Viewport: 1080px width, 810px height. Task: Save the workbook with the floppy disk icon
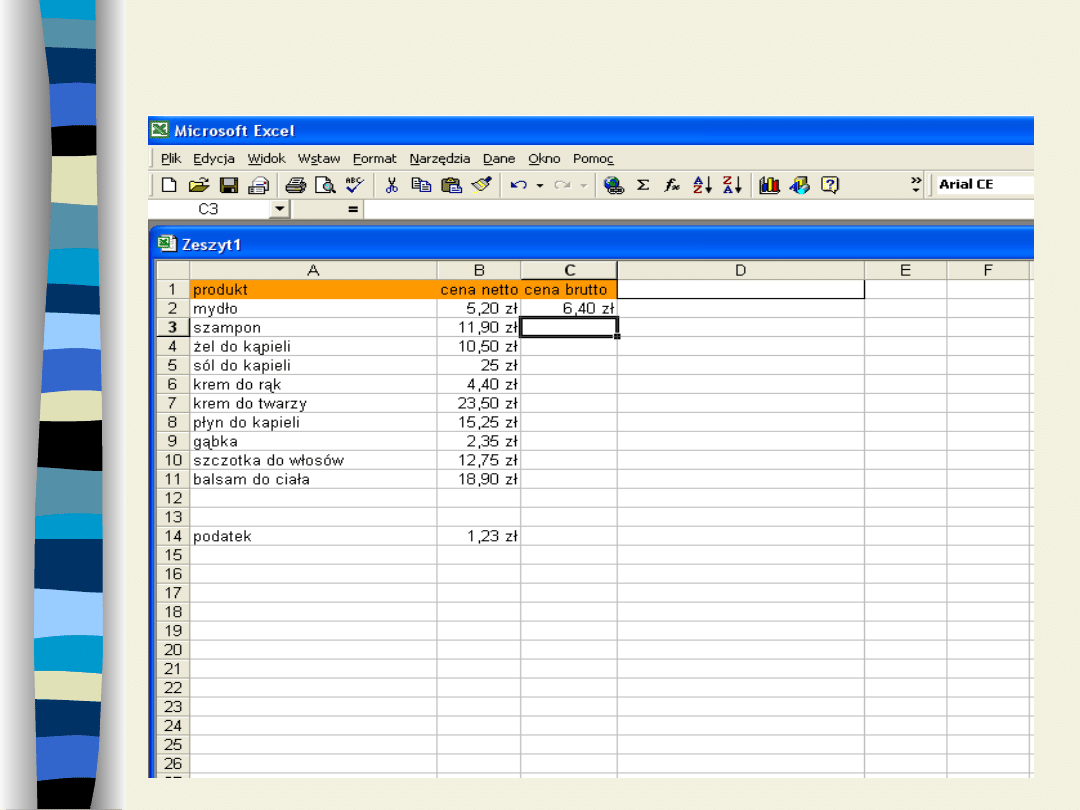[229, 185]
